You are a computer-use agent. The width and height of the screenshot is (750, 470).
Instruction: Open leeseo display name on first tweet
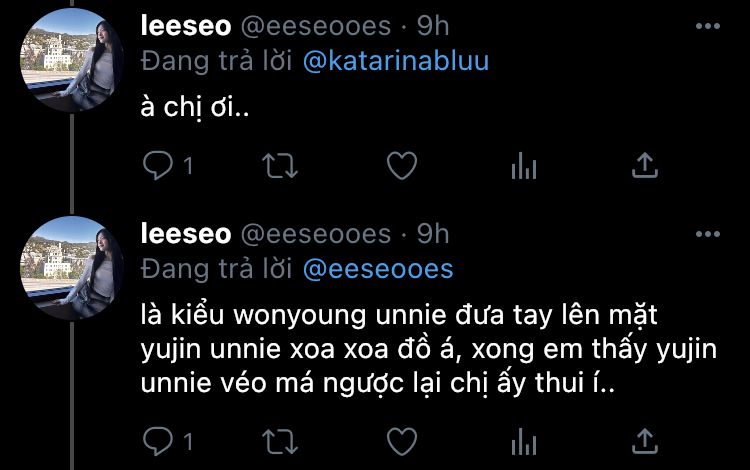pos(186,26)
